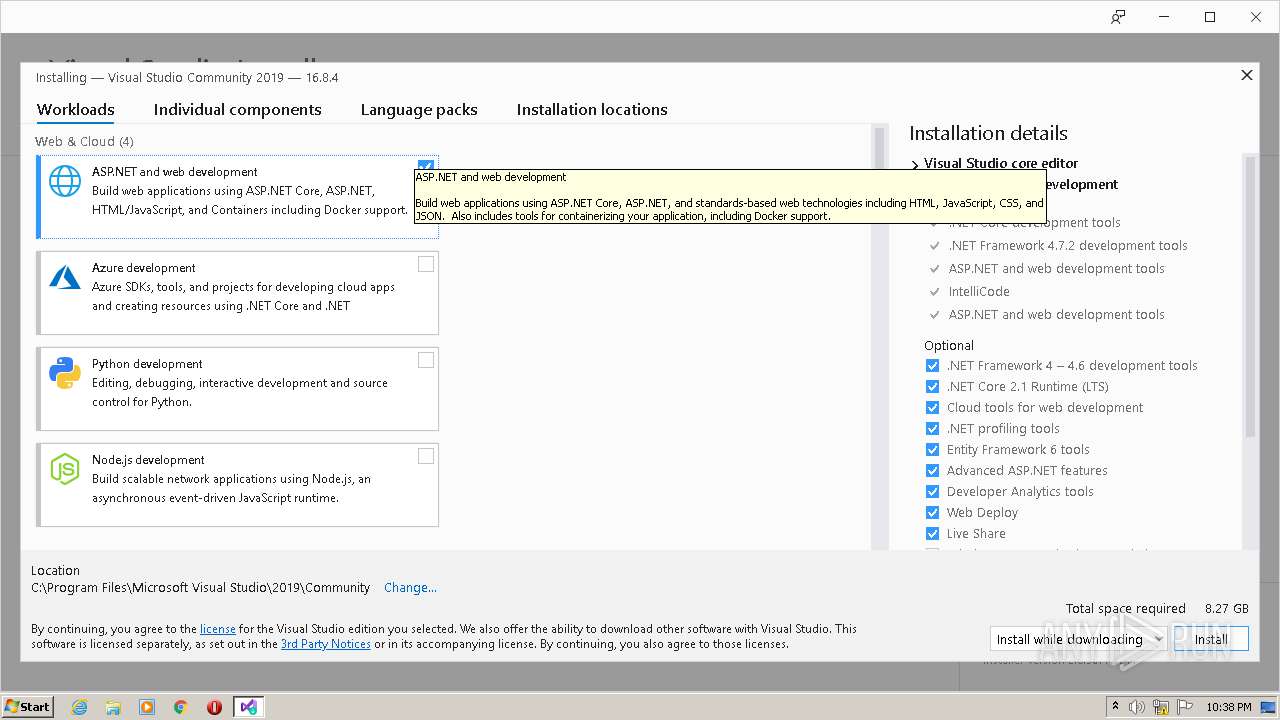
Task: Open the Install while downloading dropdown
Action: coord(1078,639)
